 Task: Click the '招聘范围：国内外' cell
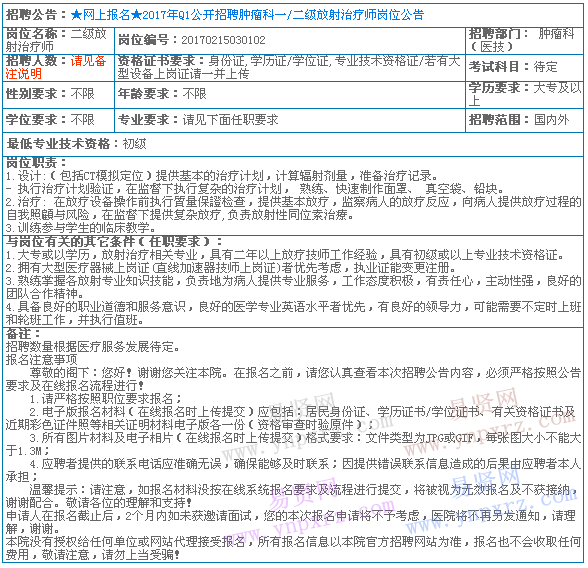pos(524,120)
